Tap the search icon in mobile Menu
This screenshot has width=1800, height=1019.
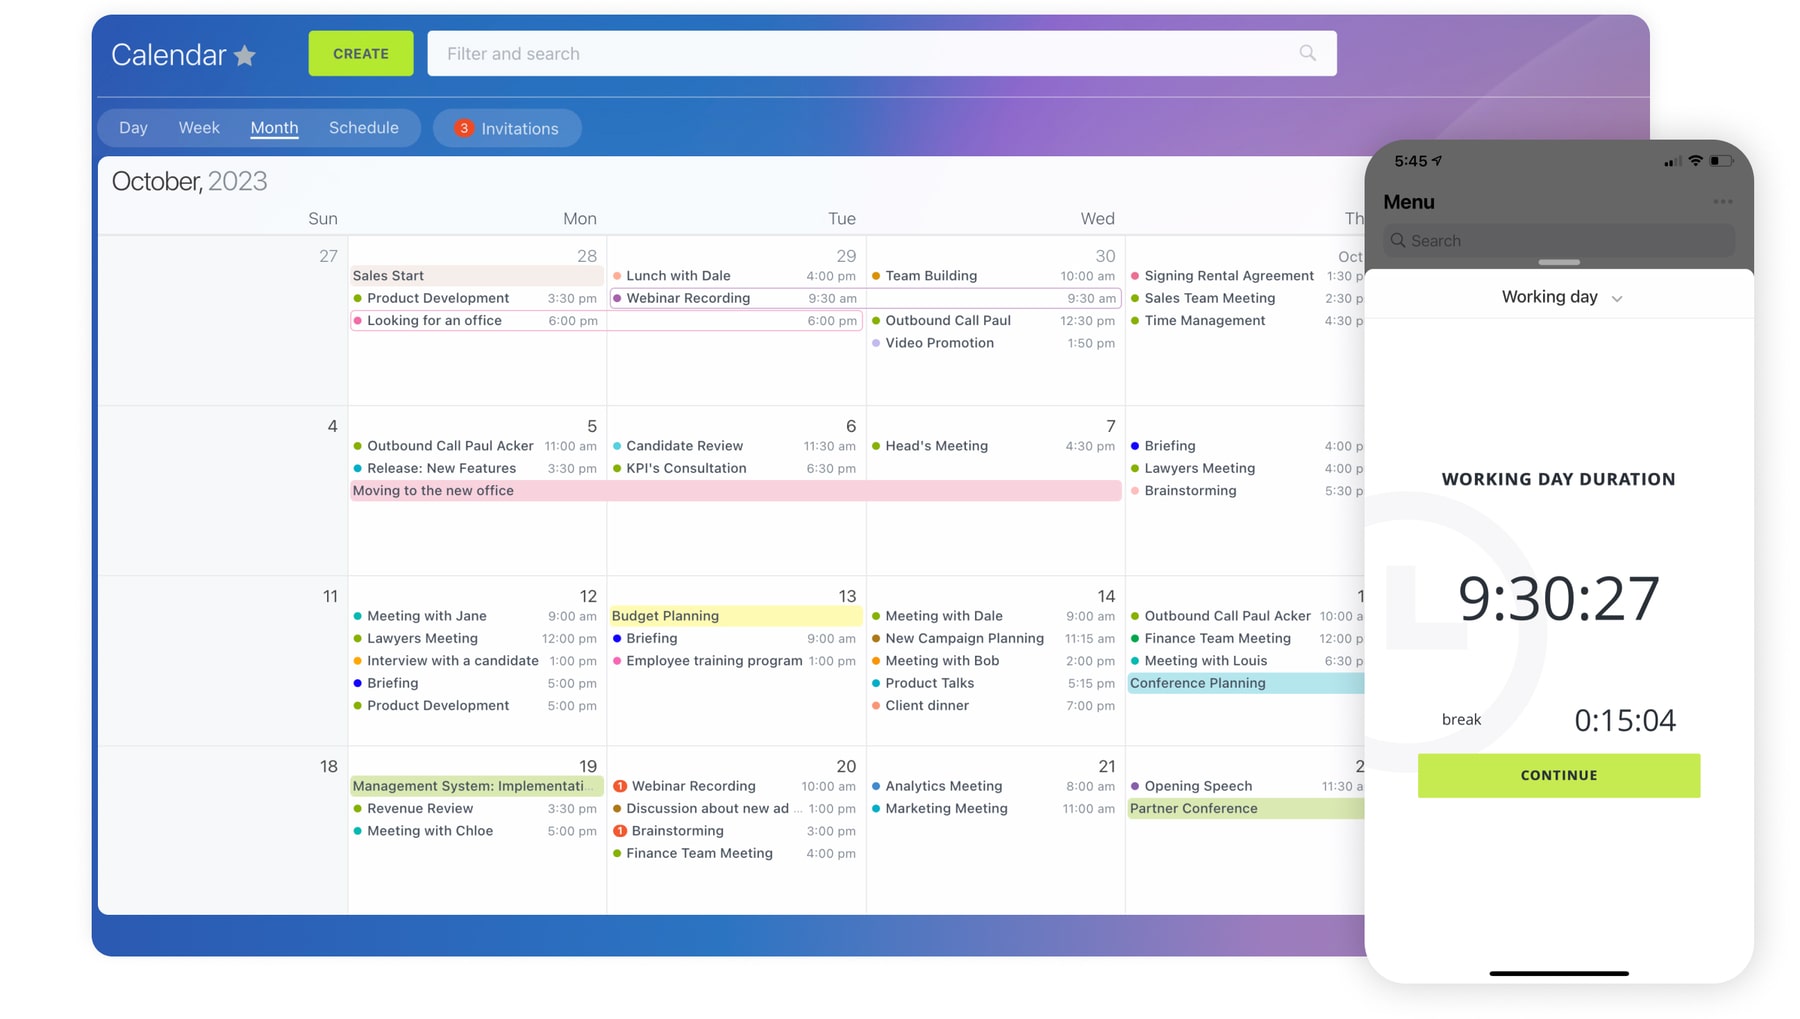pos(1398,241)
